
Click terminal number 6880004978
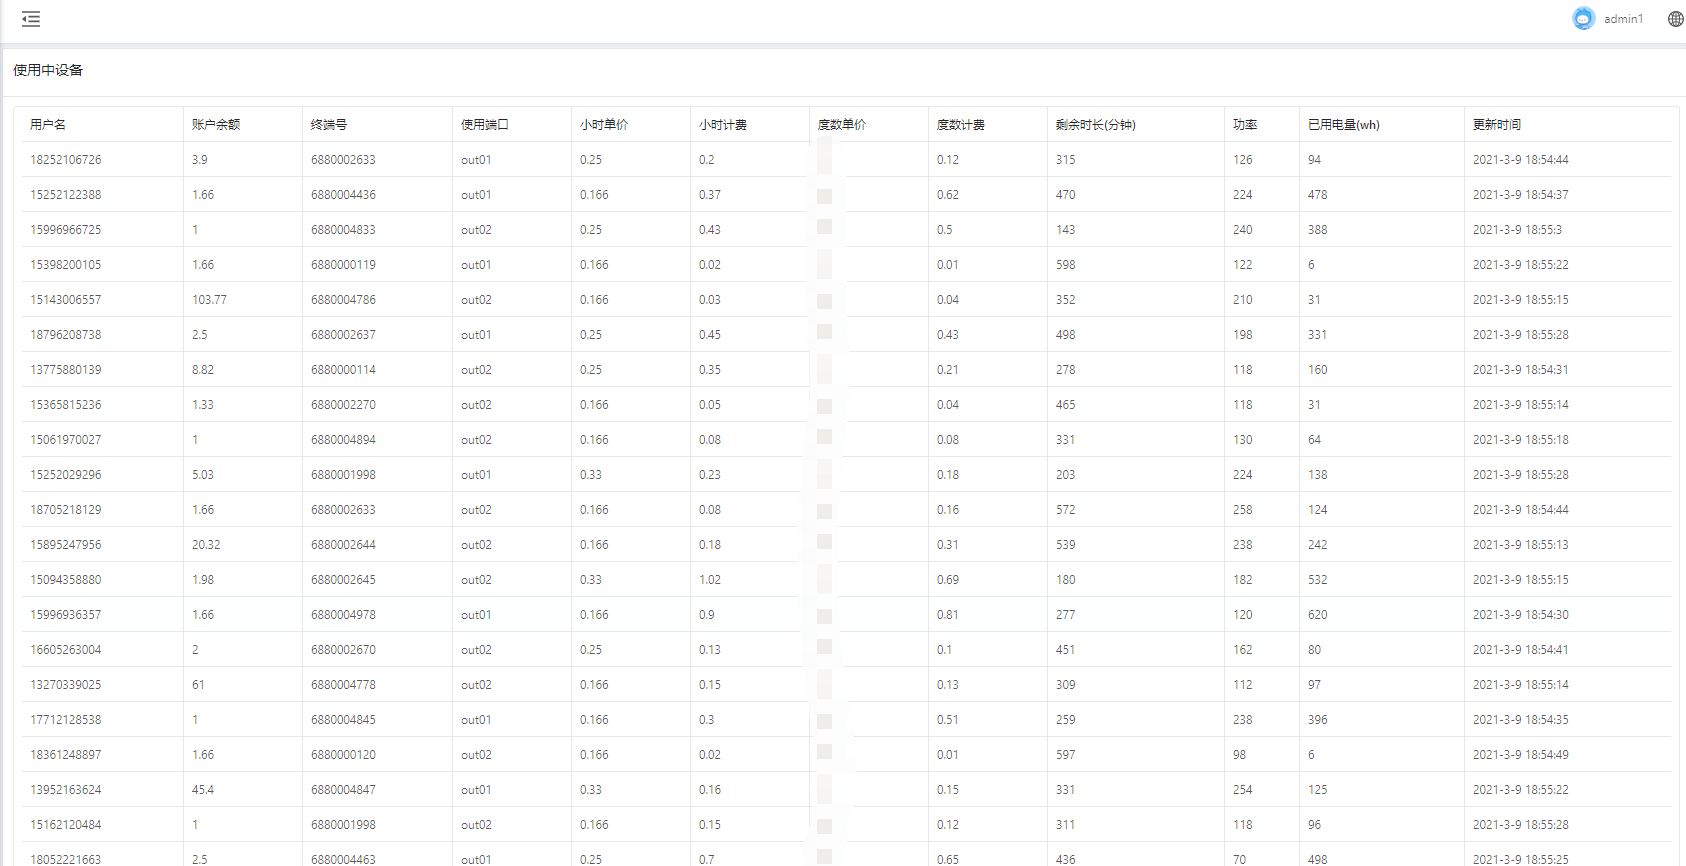tap(343, 615)
